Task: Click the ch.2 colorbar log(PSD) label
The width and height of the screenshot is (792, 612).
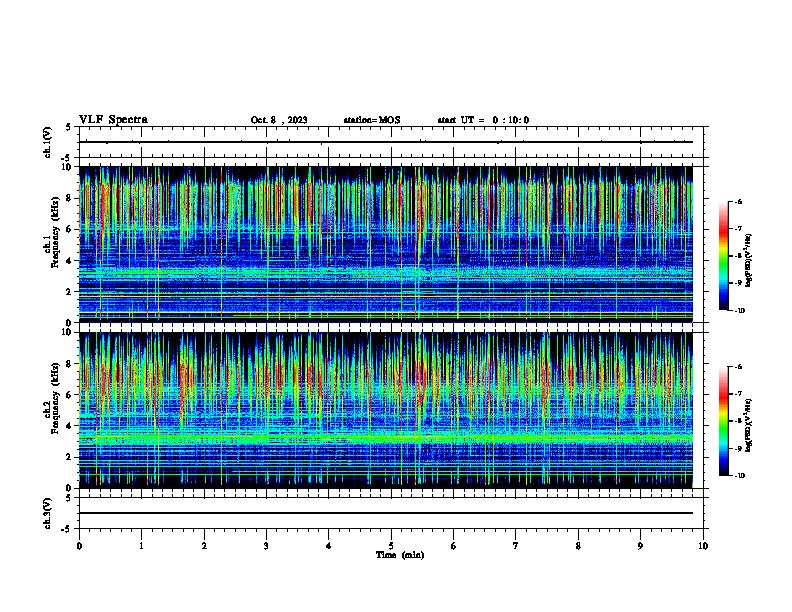Action: tap(748, 425)
